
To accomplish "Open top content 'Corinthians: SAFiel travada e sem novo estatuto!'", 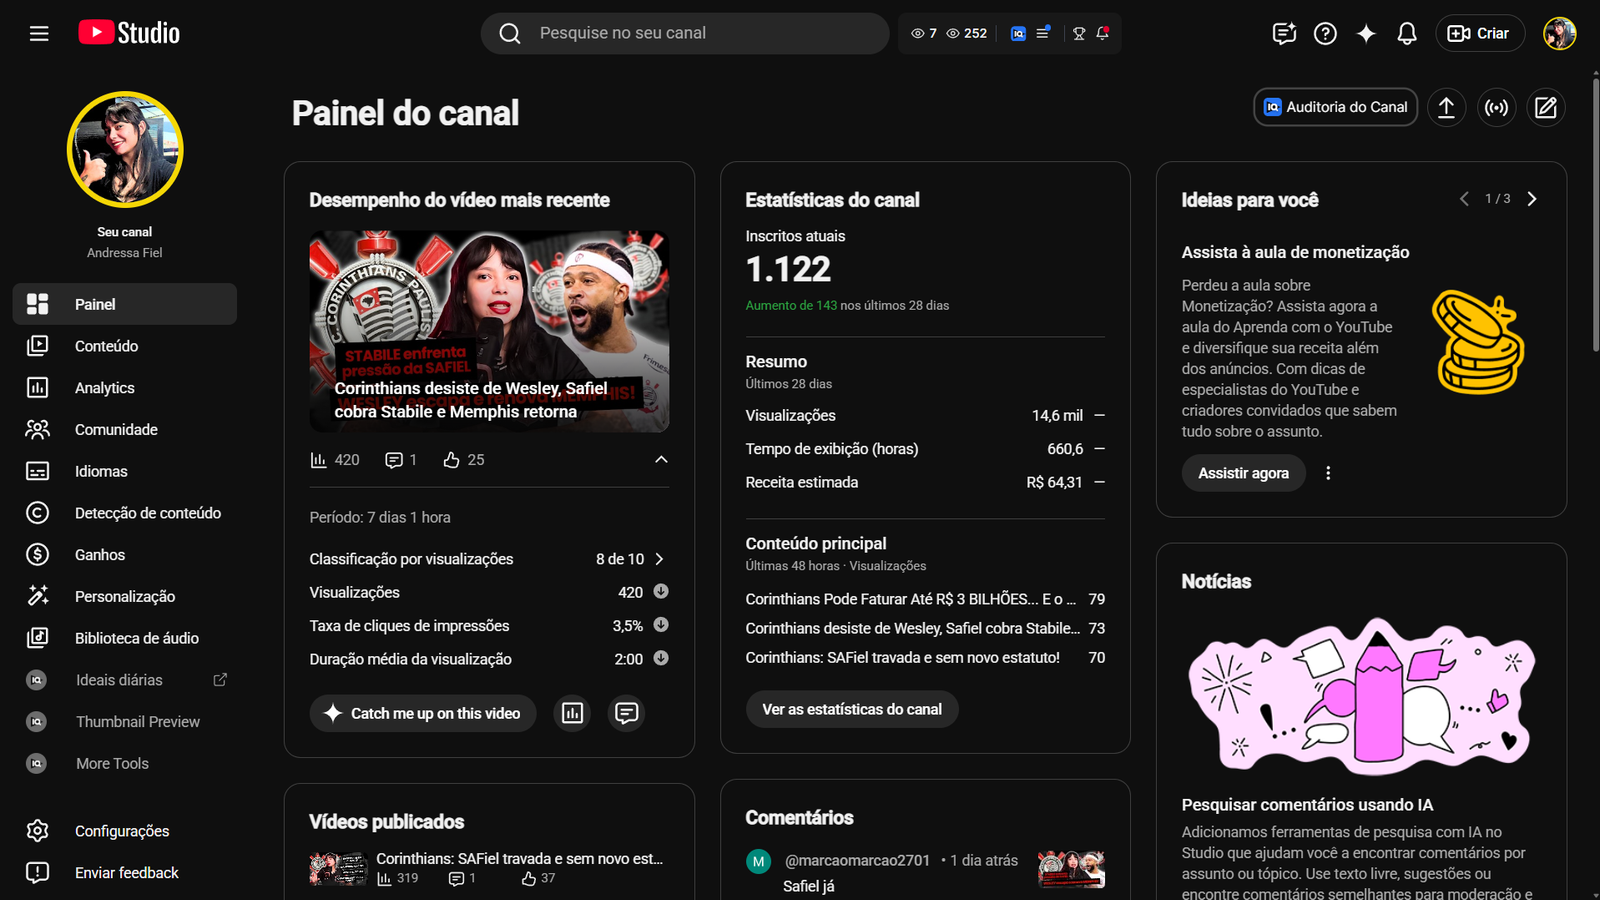I will 903,657.
